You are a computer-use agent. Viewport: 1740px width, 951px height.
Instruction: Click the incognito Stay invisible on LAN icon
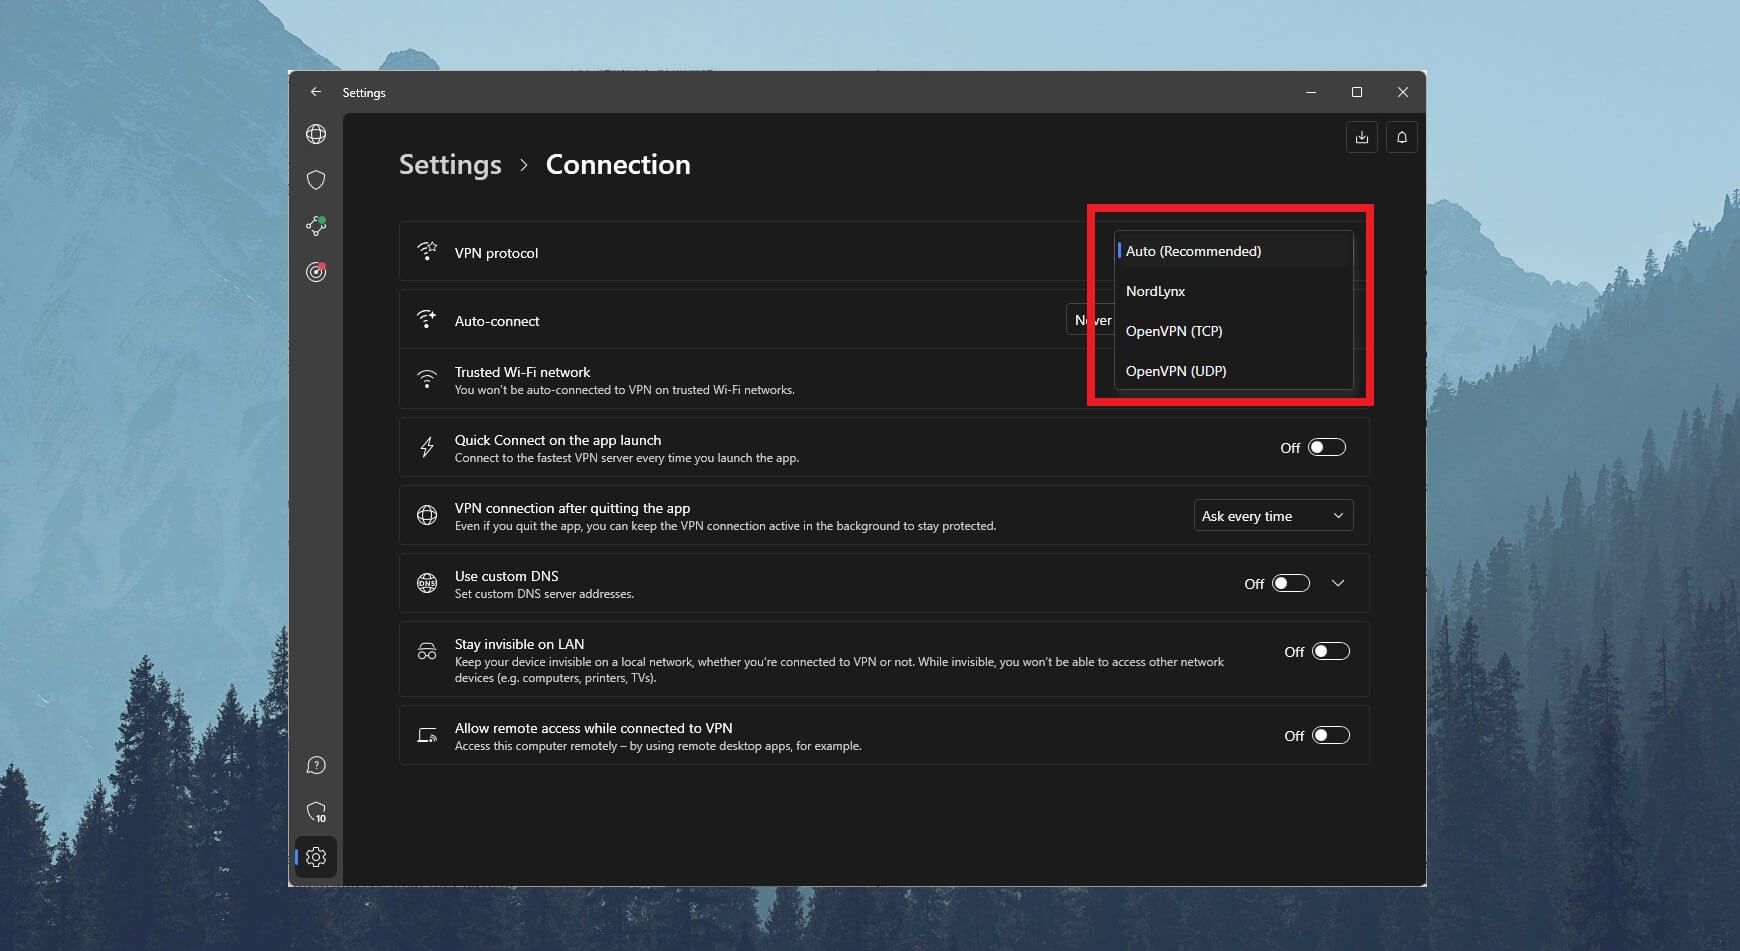pos(427,652)
